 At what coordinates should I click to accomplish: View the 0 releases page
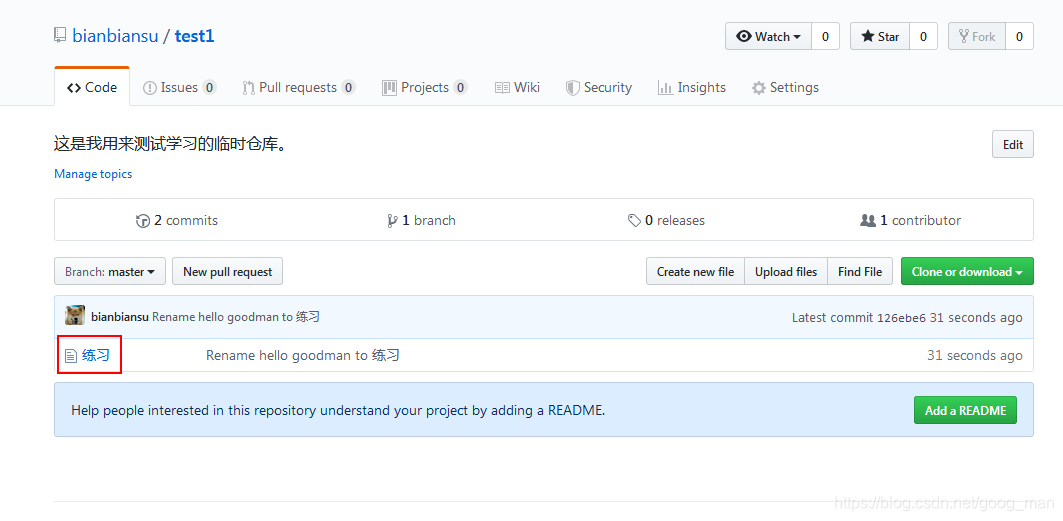[666, 220]
